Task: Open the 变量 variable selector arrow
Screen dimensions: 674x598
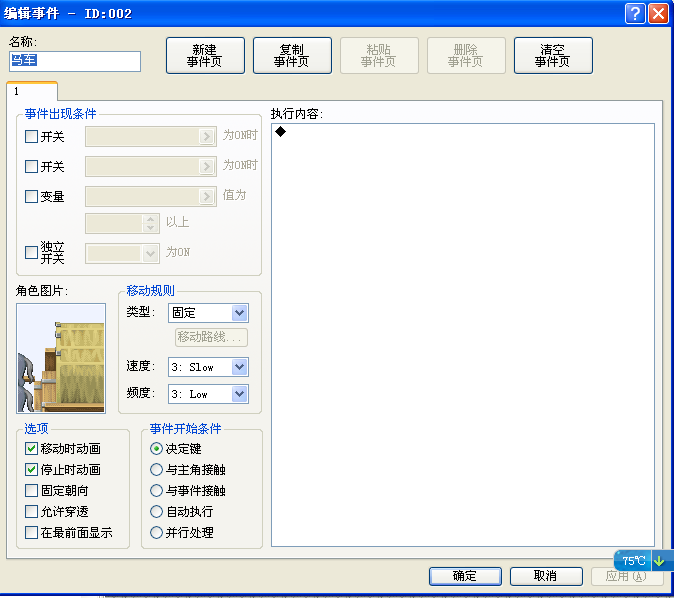Action: pos(207,196)
